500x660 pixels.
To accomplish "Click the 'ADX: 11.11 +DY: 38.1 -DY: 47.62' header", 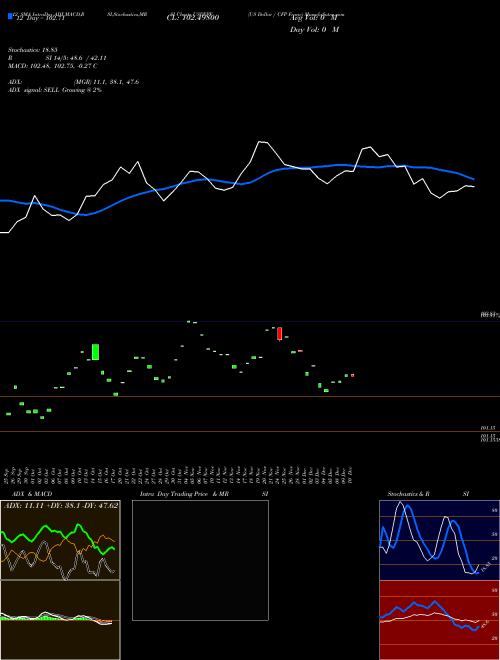I will point(61,505).
